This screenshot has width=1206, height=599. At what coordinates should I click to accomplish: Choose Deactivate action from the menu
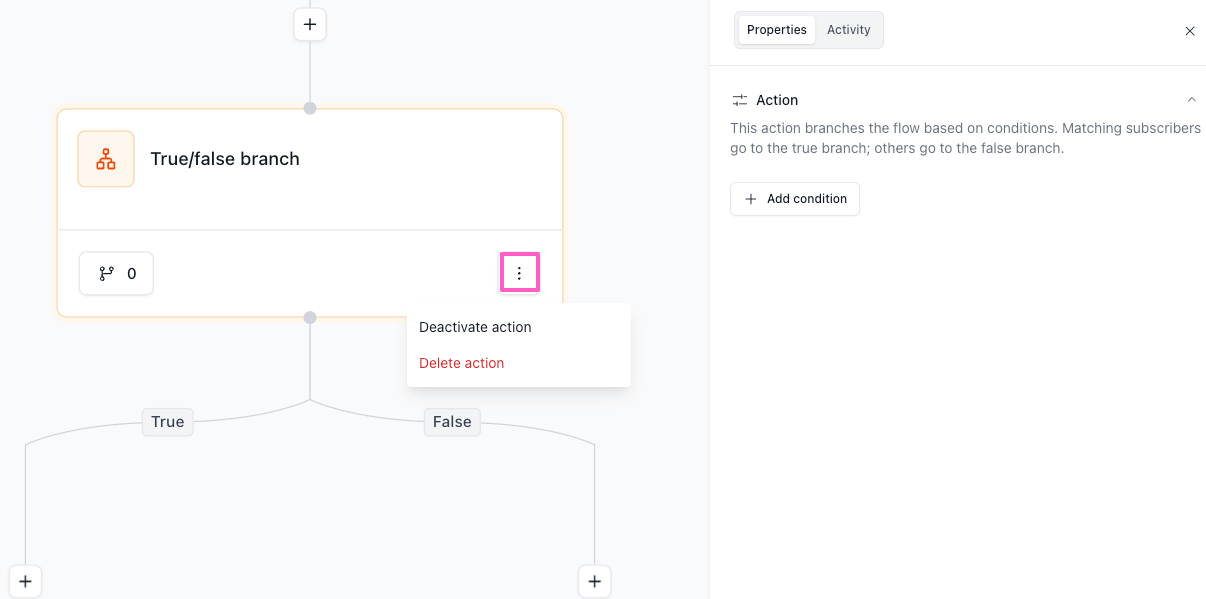475,327
